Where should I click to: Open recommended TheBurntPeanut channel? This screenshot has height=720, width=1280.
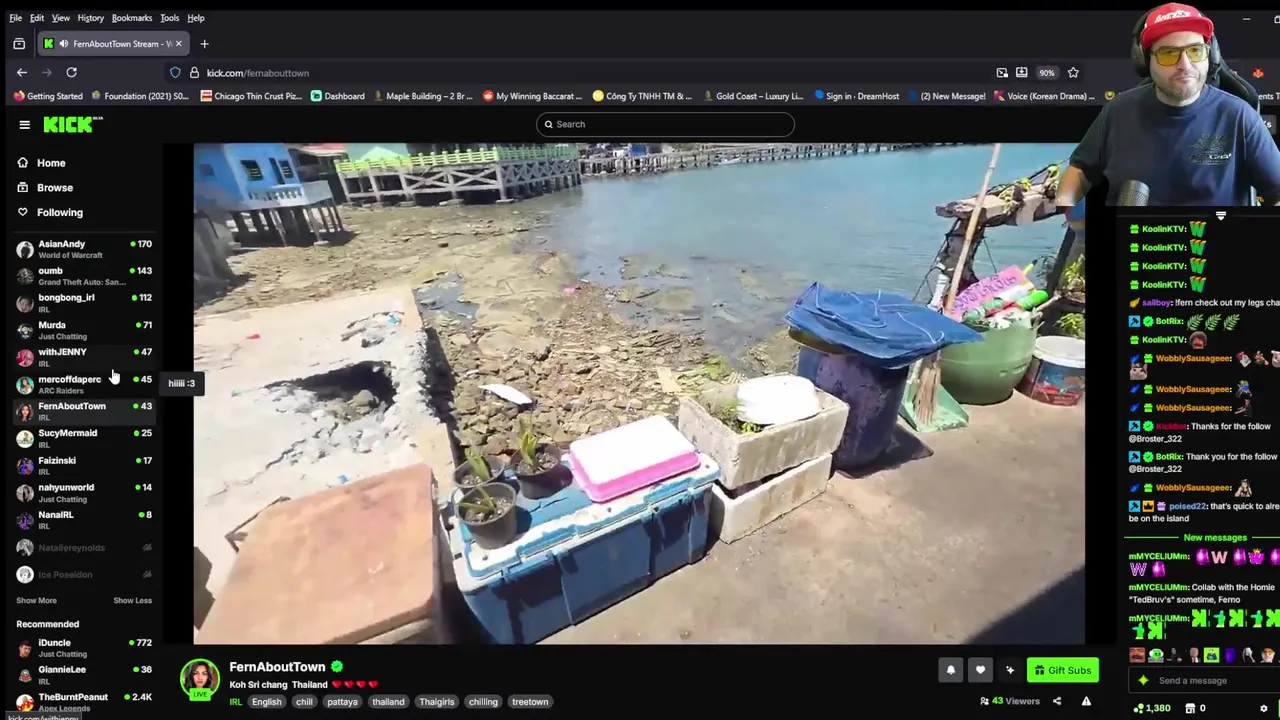pyautogui.click(x=84, y=702)
